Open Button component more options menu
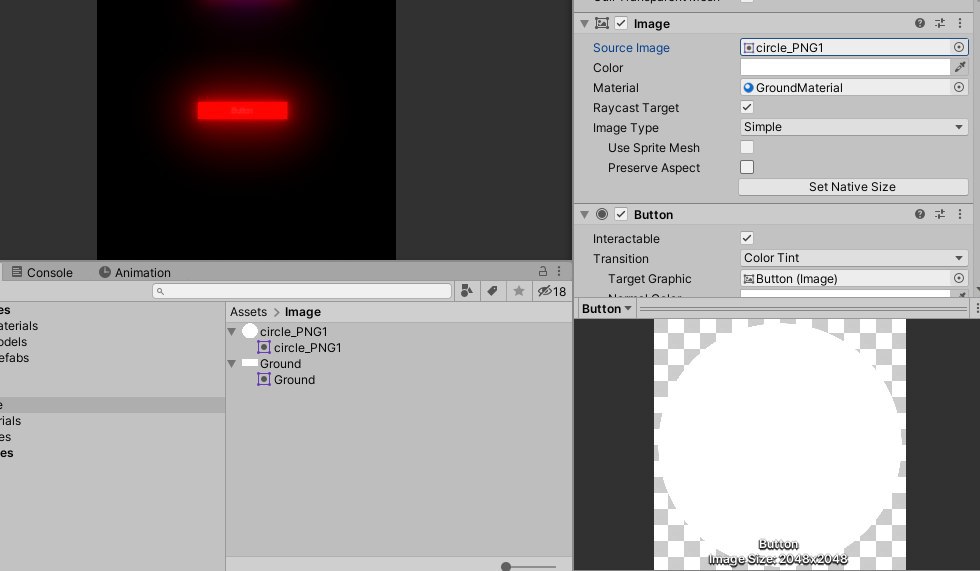This screenshot has width=980, height=571. [960, 214]
